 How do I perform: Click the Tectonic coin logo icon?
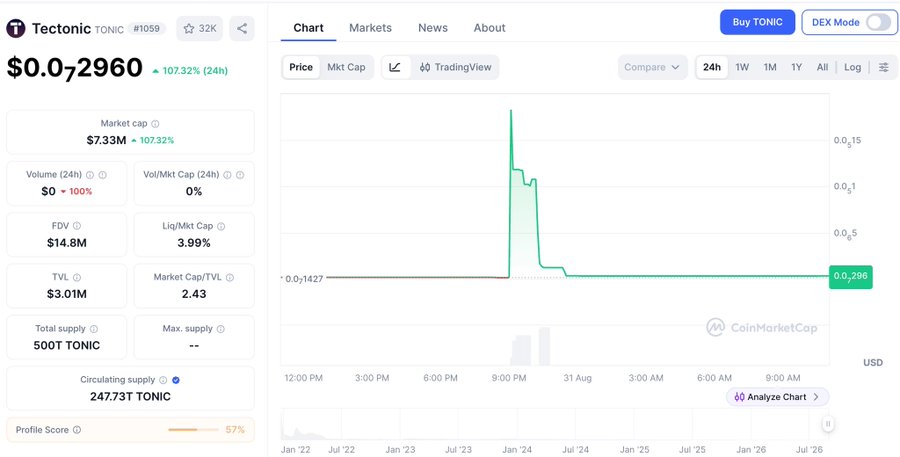point(15,28)
